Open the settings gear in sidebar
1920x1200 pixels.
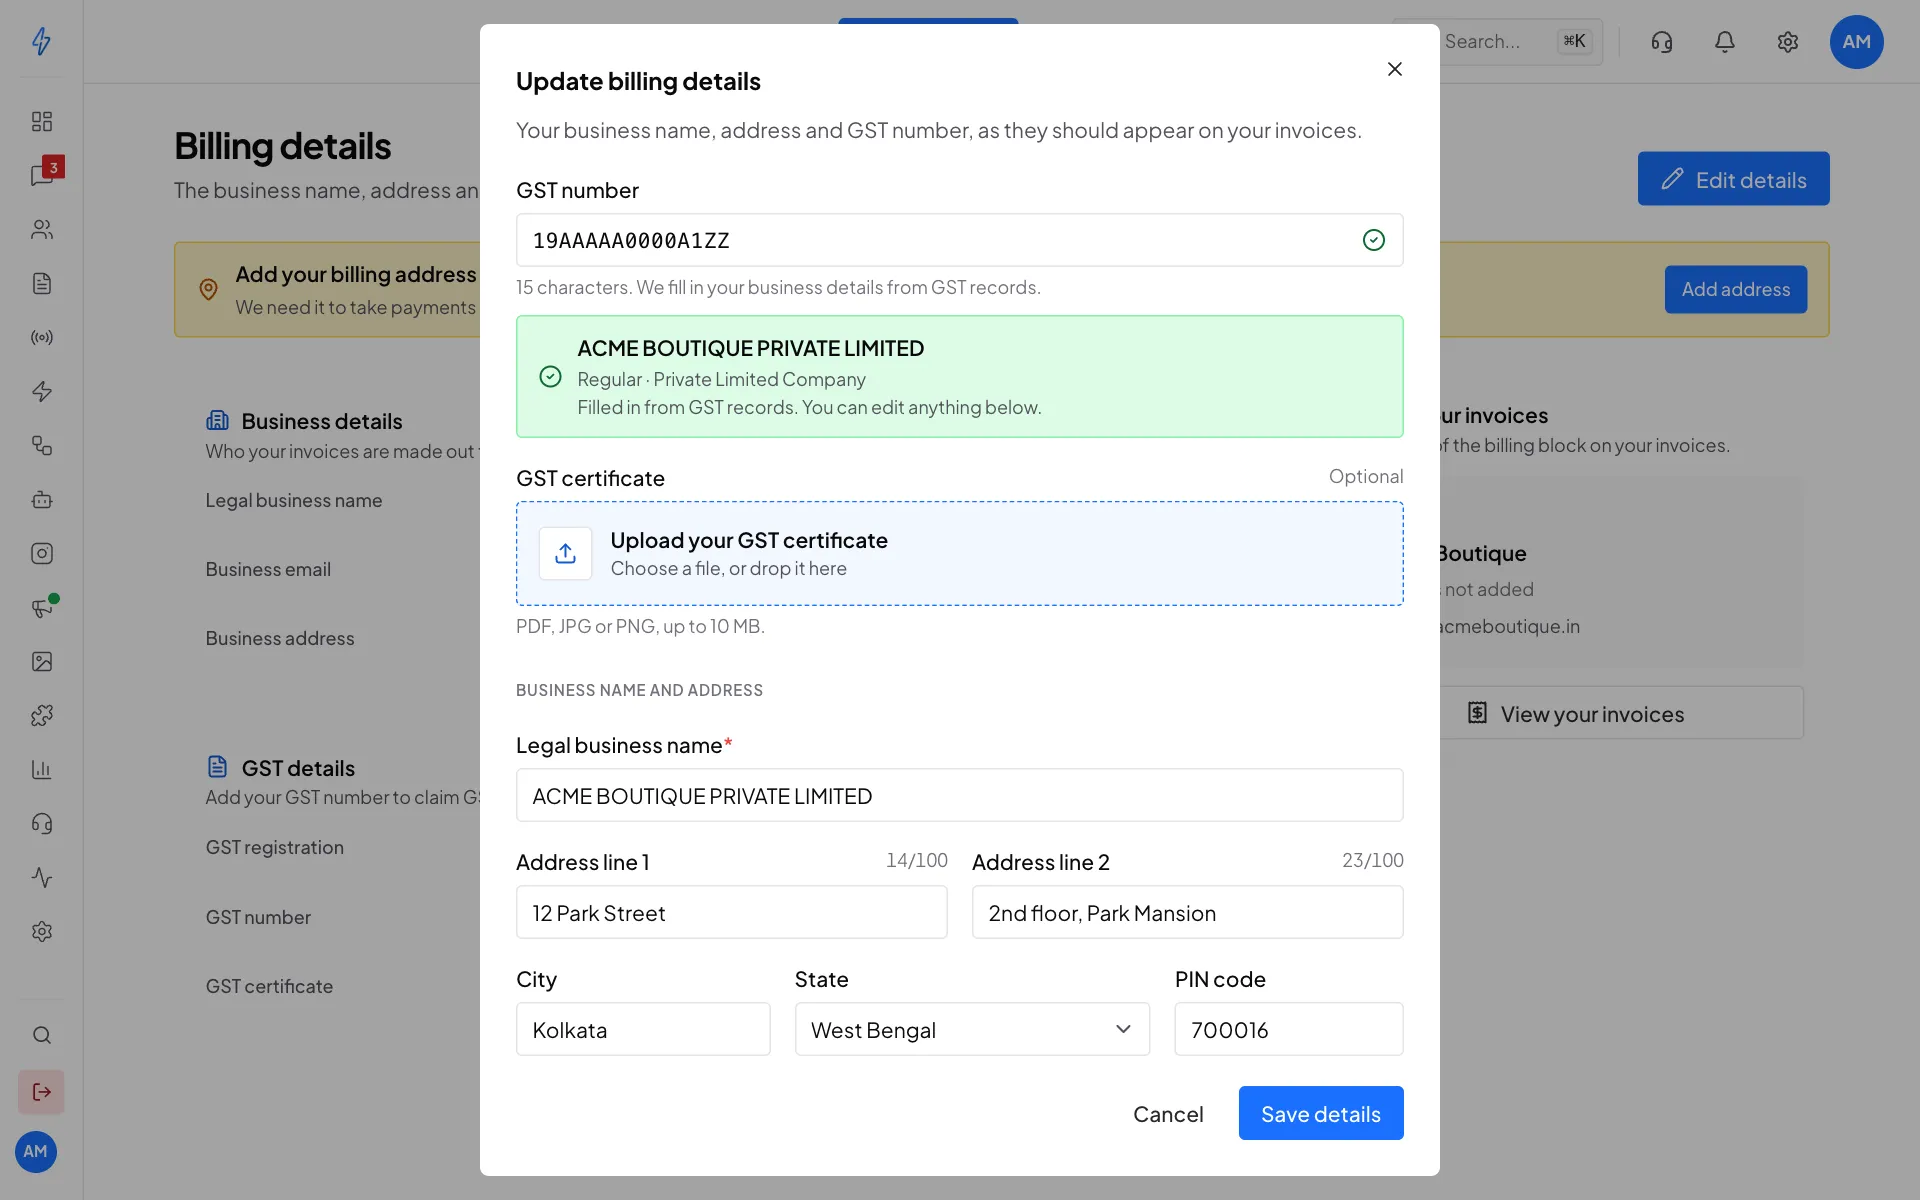pyautogui.click(x=42, y=931)
